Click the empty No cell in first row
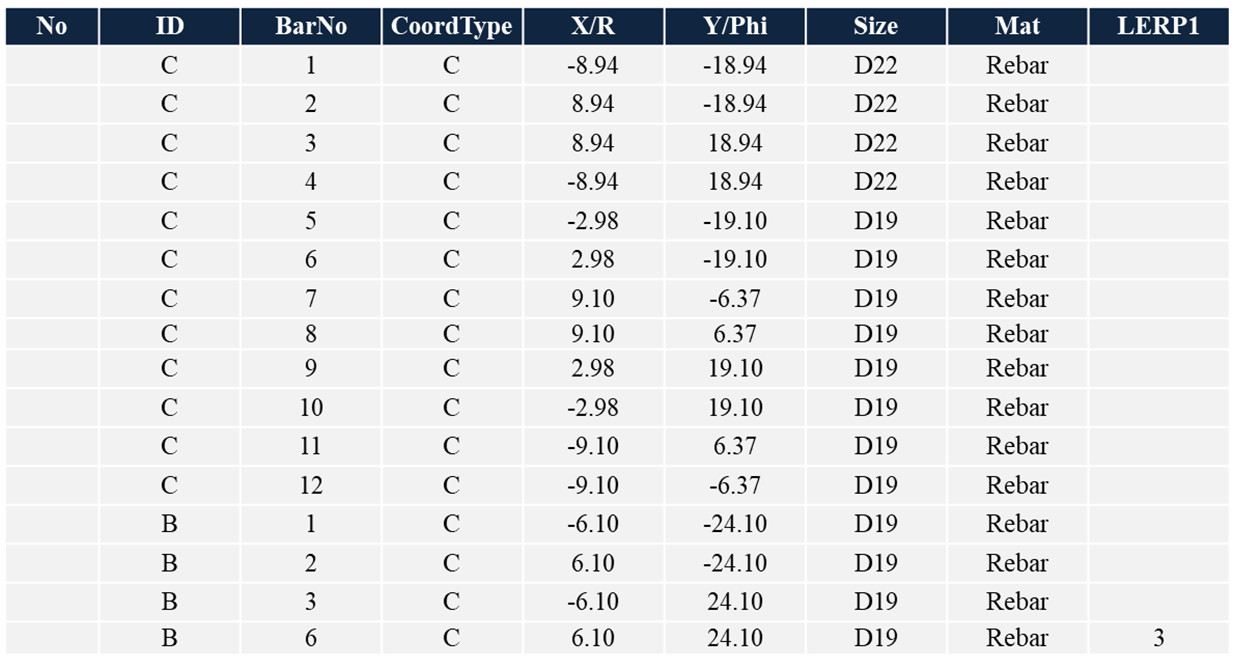This screenshot has width=1237, height=659. point(52,66)
